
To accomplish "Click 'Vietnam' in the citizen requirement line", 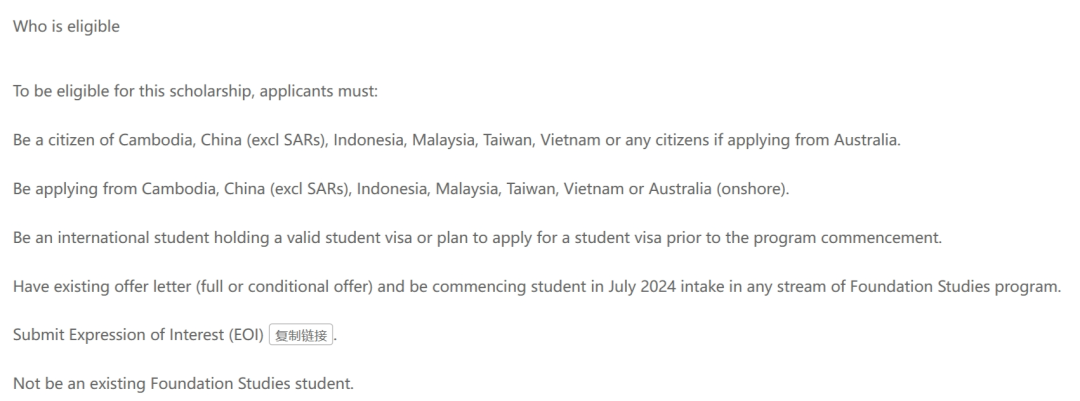I will (x=570, y=140).
